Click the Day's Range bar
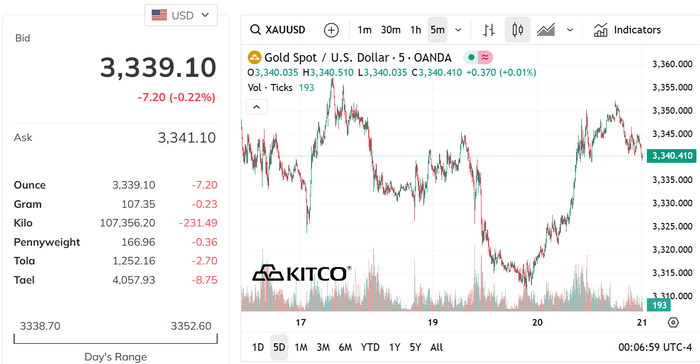 point(116,339)
